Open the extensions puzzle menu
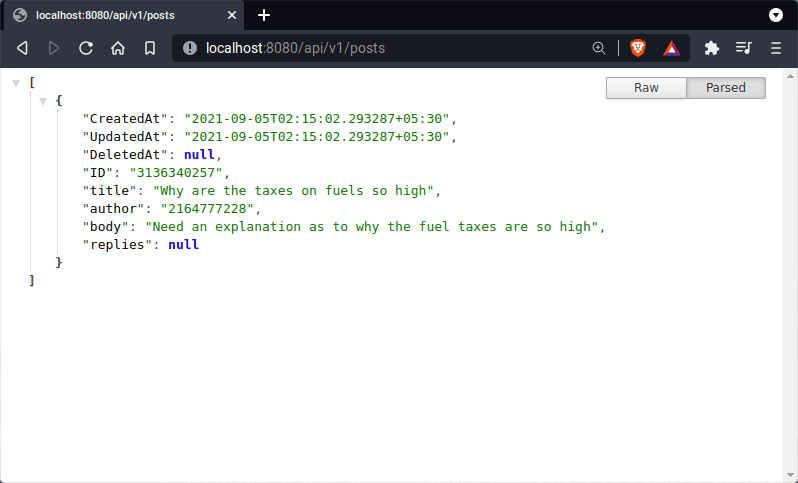 click(x=712, y=48)
